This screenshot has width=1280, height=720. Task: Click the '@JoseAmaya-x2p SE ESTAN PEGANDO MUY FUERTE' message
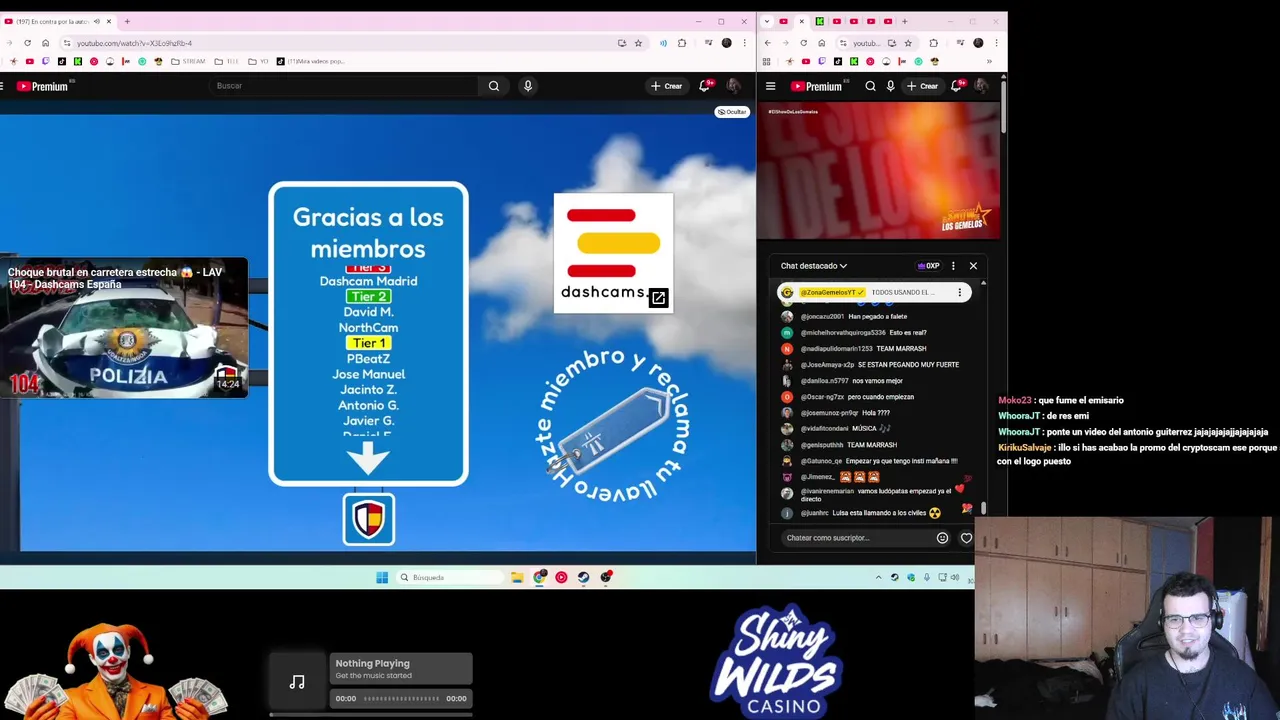pyautogui.click(x=870, y=365)
